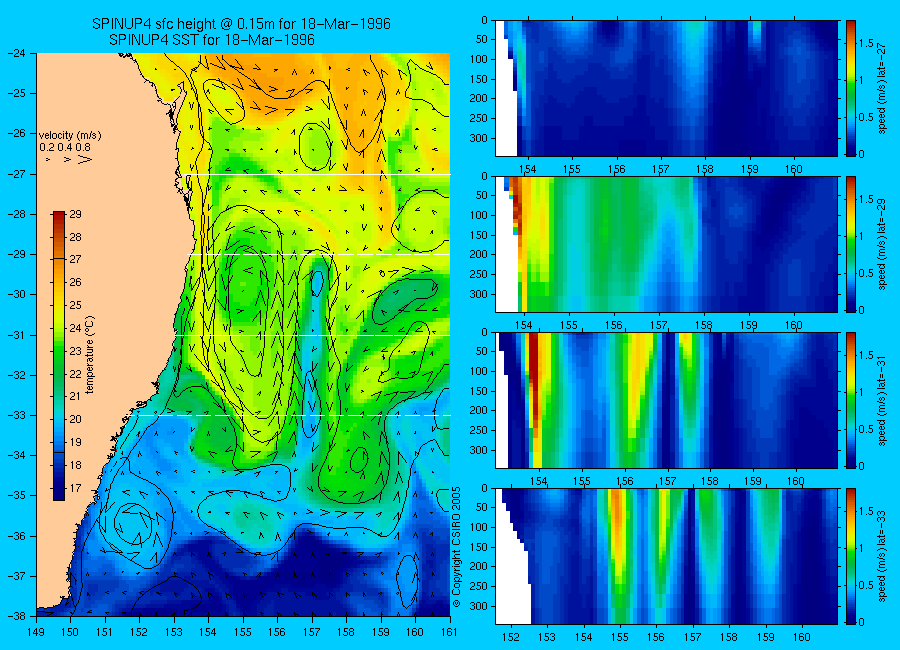900x650 pixels.
Task: Click the "17" value on the temperature scale
Action: click(x=75, y=488)
